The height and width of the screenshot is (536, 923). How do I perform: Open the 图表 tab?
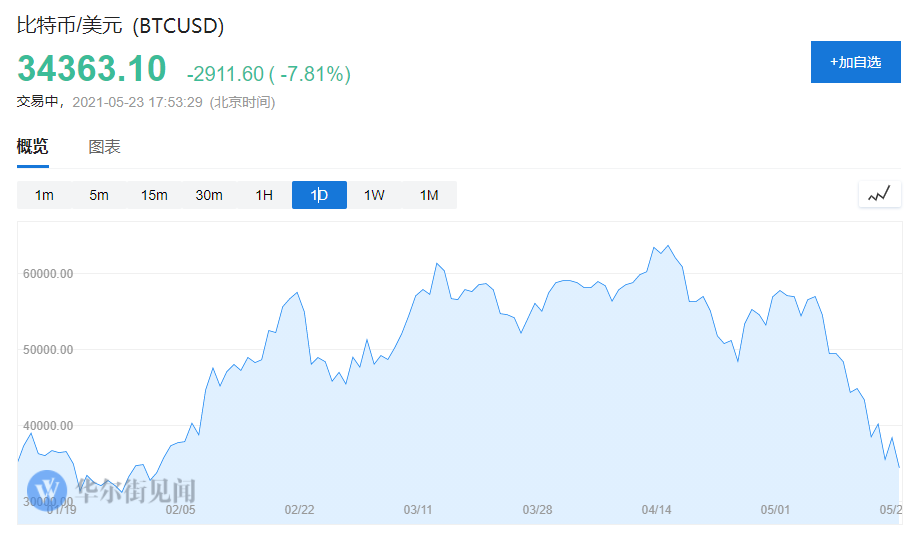[x=104, y=147]
